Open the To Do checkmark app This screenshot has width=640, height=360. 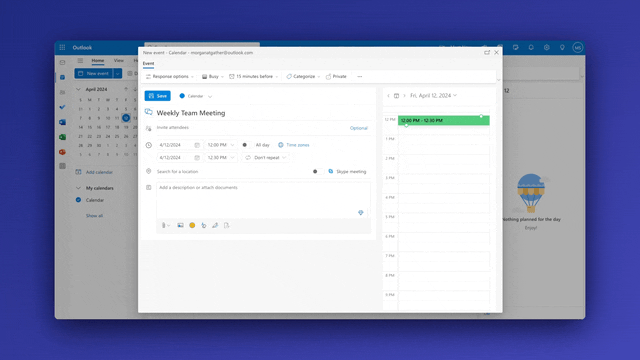[x=62, y=107]
